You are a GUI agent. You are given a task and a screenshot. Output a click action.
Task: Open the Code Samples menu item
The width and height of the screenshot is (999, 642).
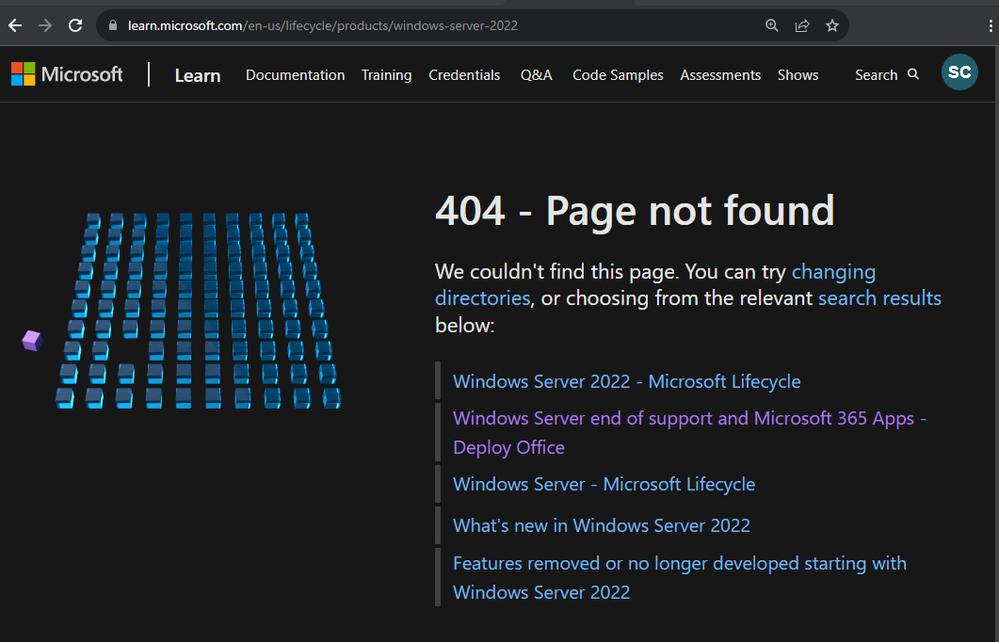pyautogui.click(x=617, y=75)
